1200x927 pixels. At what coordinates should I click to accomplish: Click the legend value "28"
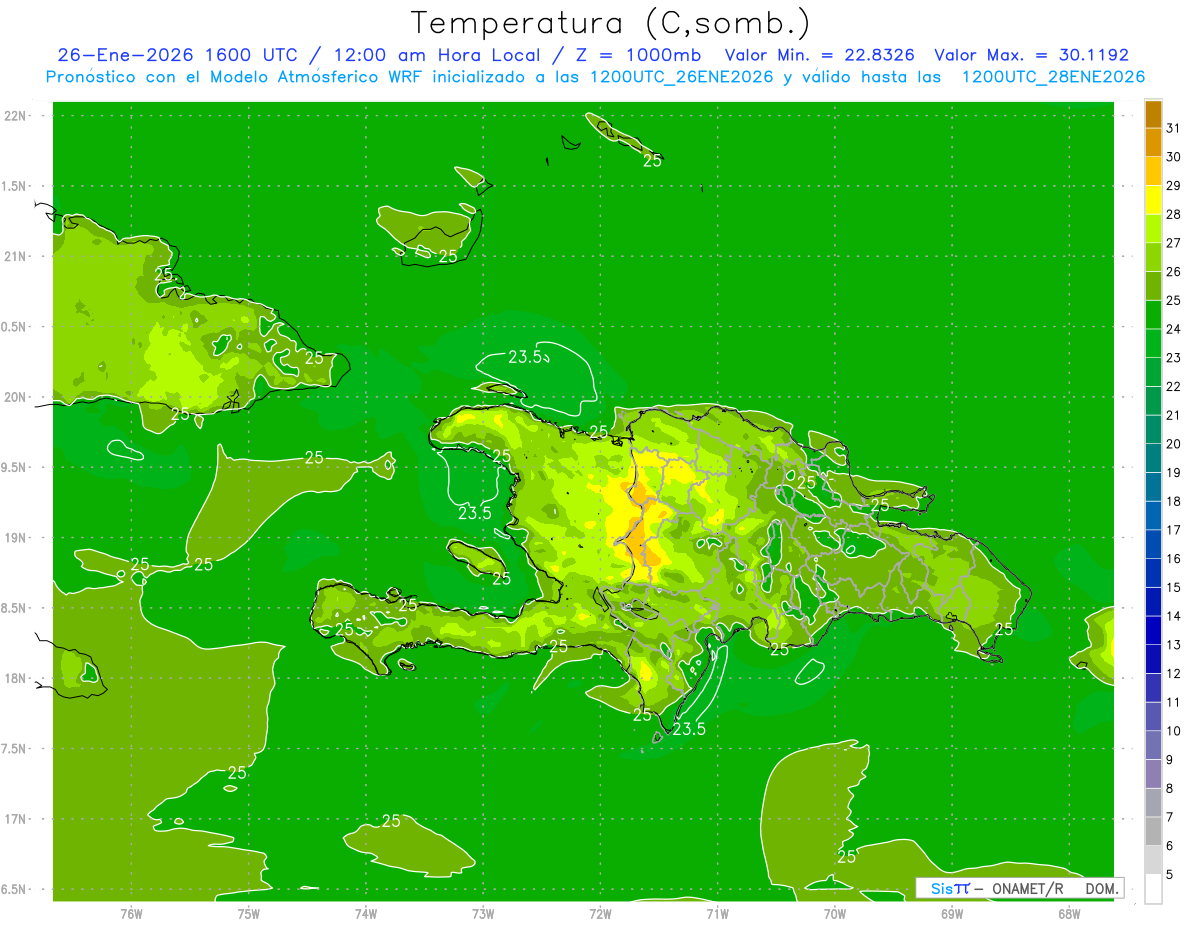(1173, 214)
